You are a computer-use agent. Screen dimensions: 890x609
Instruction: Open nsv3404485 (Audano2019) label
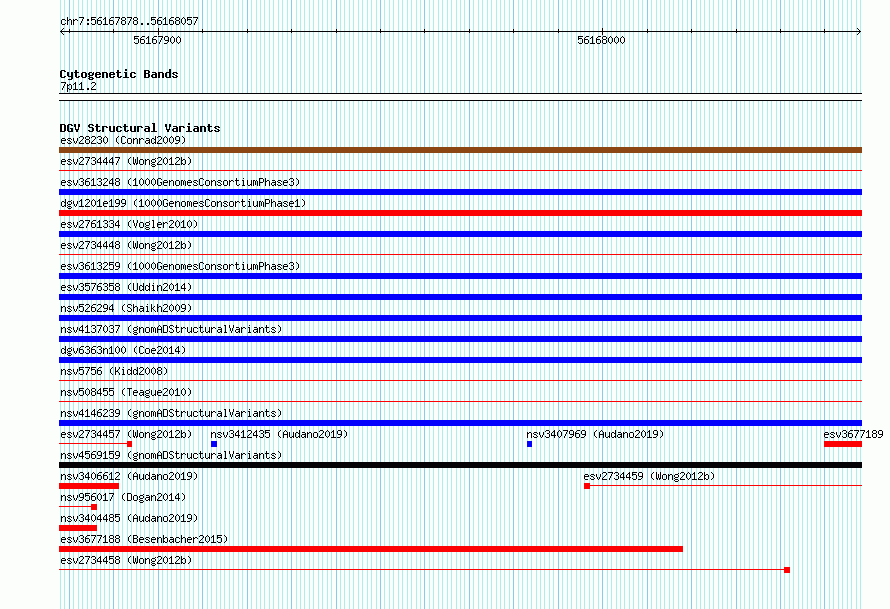coord(129,518)
